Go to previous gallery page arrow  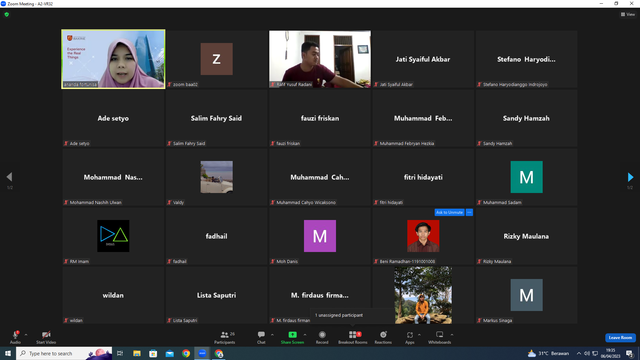tap(9, 177)
